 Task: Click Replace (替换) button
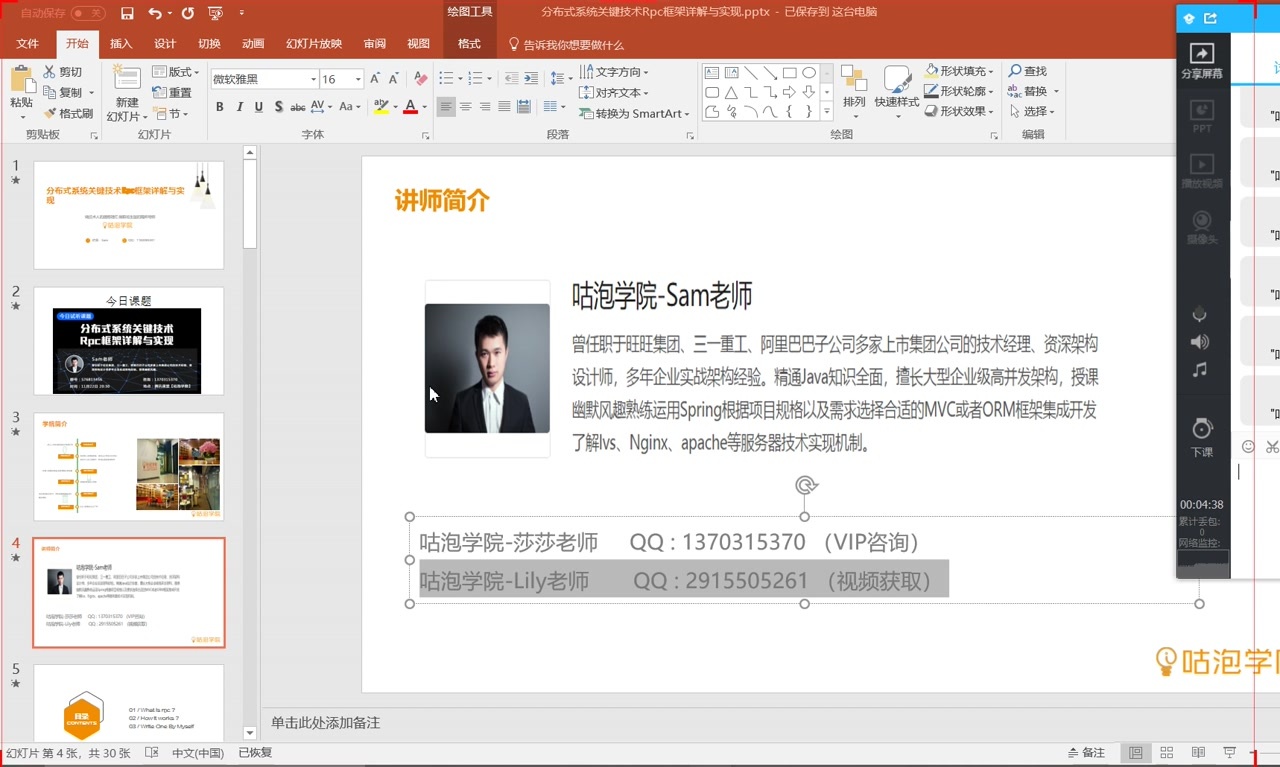[1032, 91]
